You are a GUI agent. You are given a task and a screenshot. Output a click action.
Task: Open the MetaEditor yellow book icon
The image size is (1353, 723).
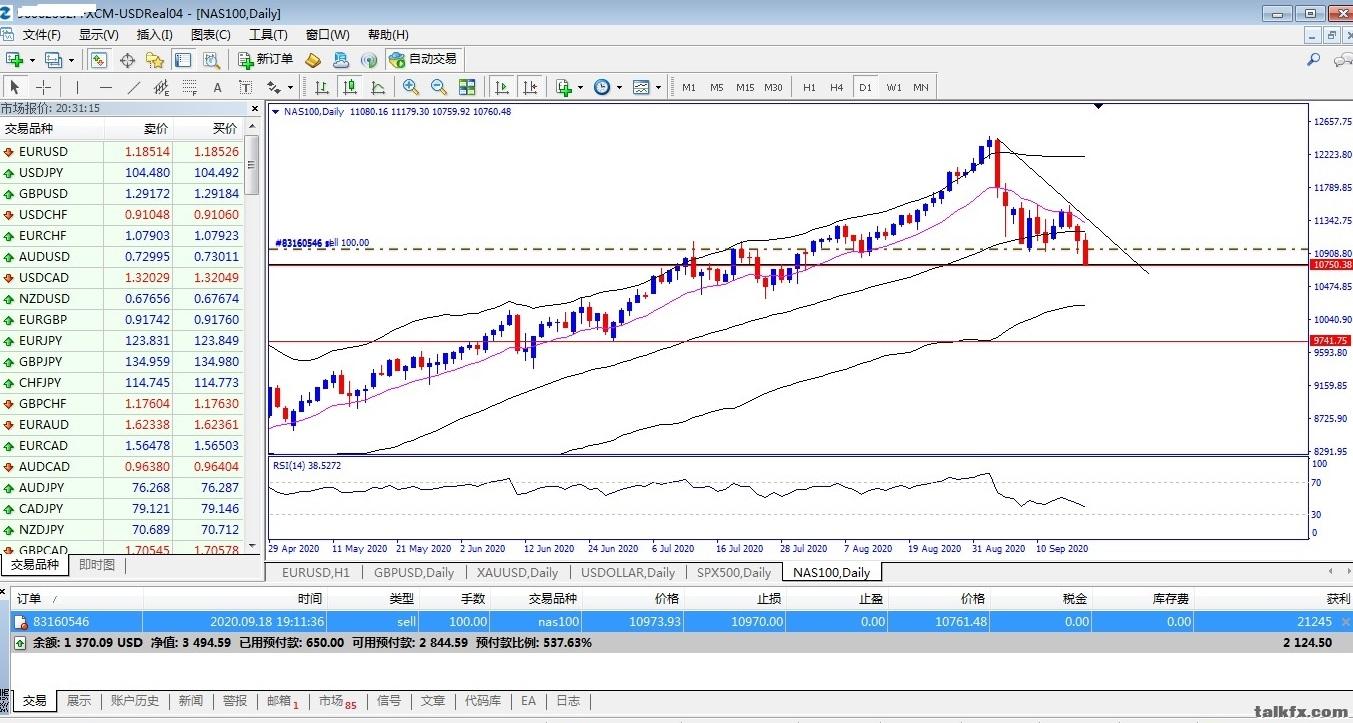313,60
